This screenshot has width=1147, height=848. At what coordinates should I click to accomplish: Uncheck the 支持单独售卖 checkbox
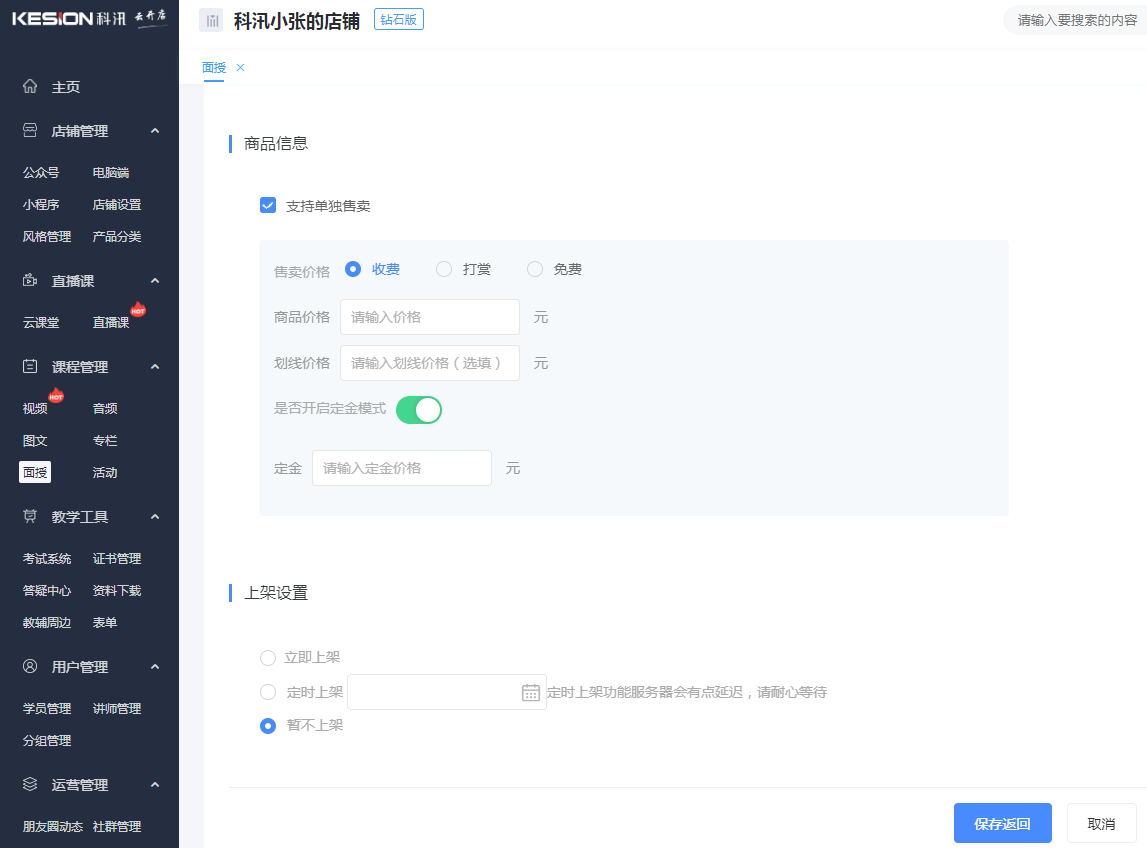pyautogui.click(x=268, y=204)
